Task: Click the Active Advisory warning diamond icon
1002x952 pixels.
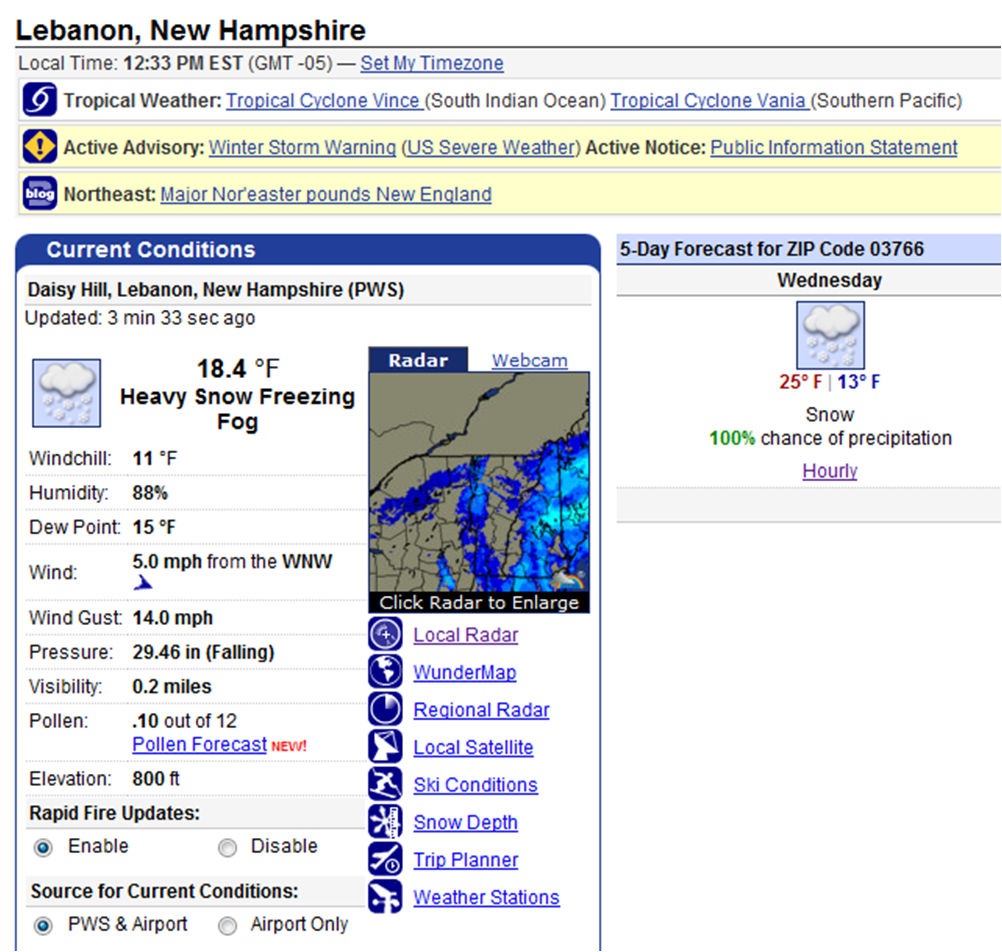Action: (x=40, y=146)
